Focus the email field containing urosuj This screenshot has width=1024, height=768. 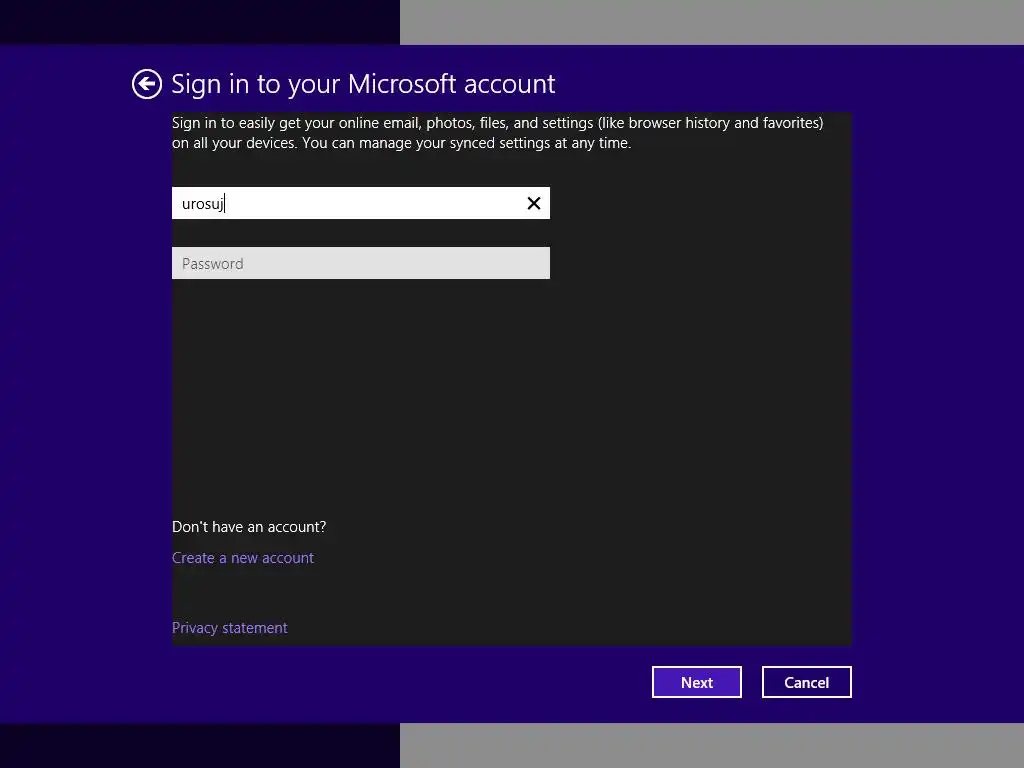click(x=360, y=203)
